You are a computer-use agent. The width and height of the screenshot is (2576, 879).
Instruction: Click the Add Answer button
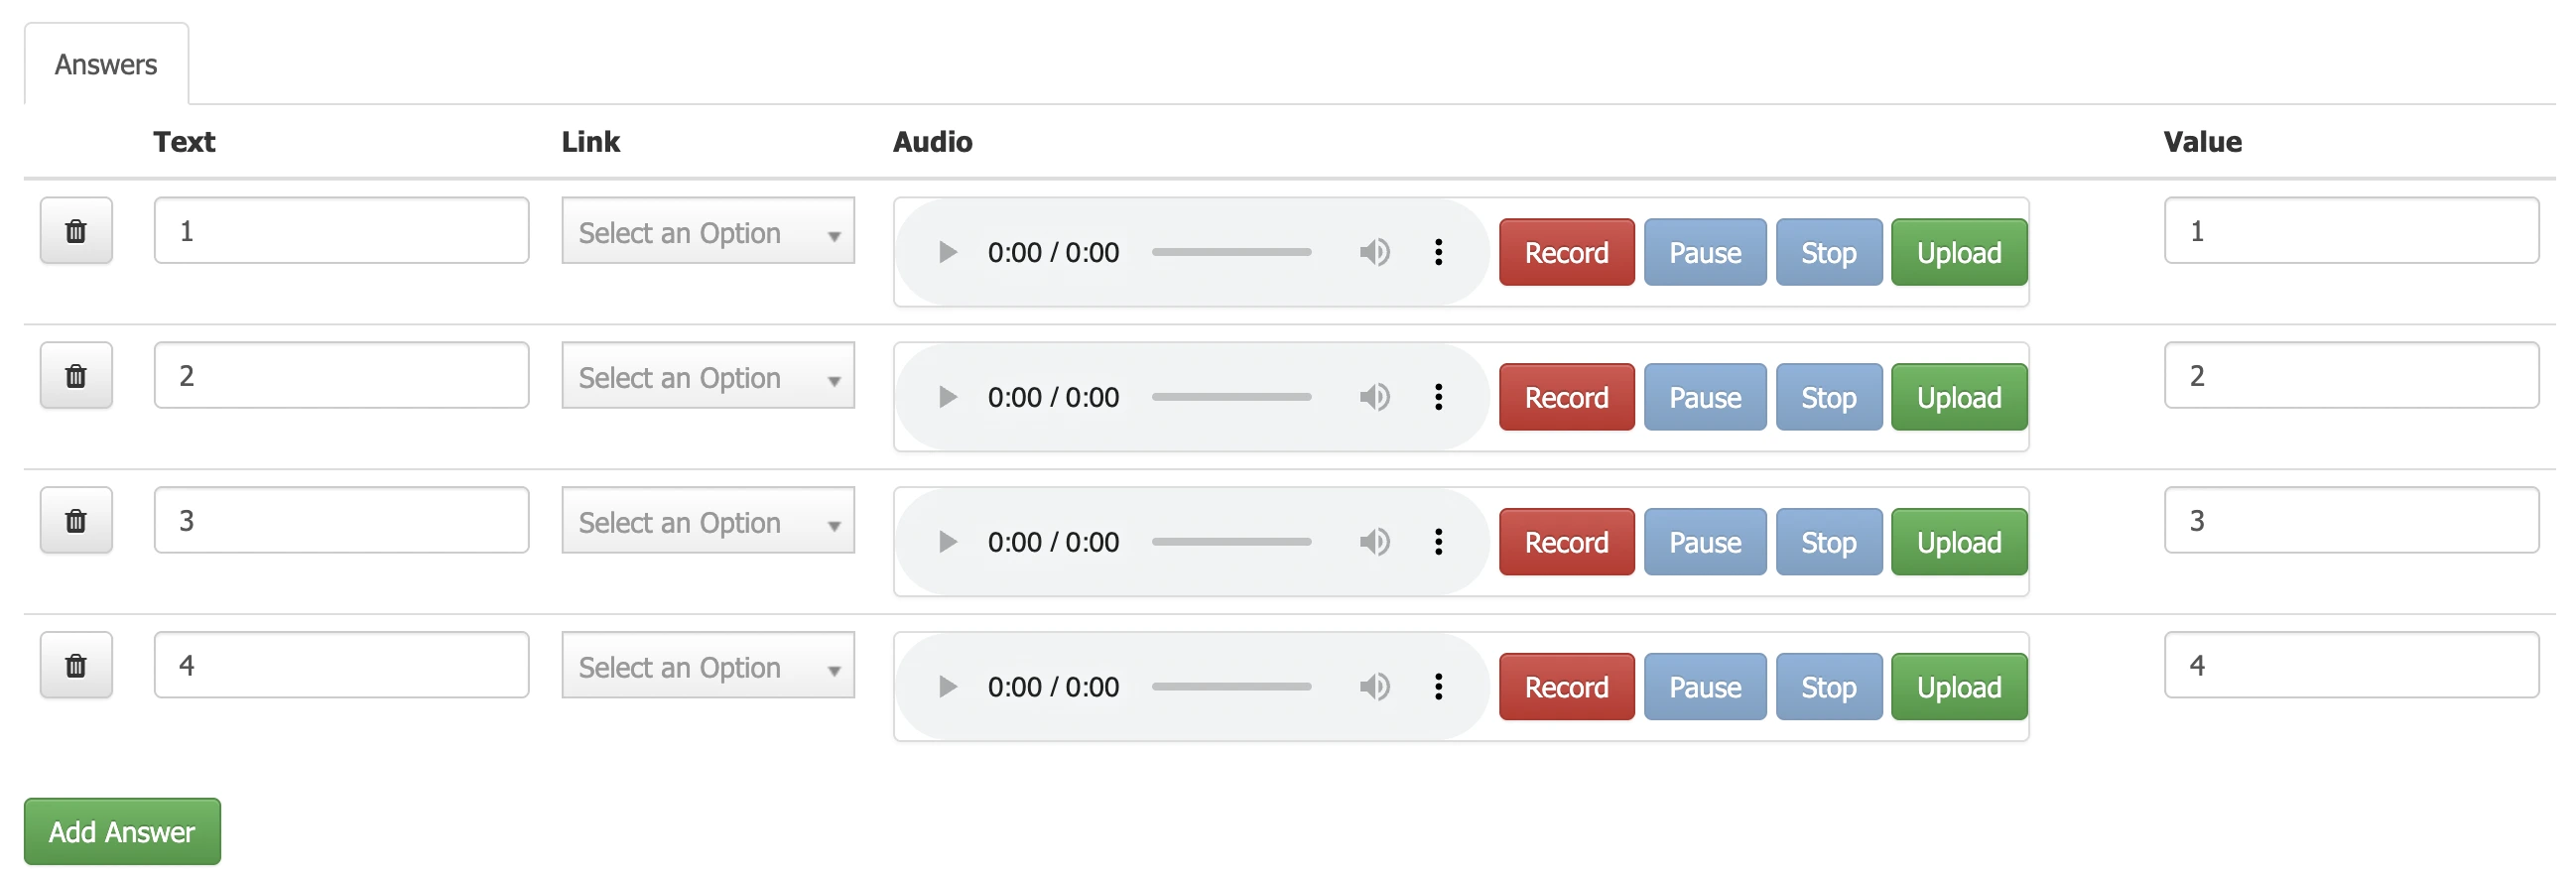point(122,831)
